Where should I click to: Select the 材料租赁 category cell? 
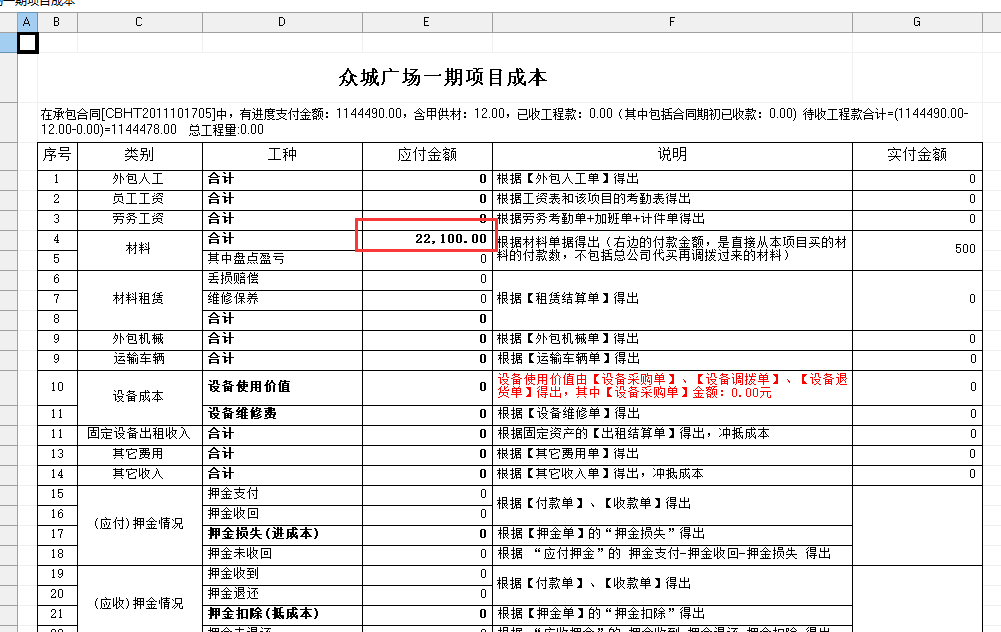click(139, 298)
